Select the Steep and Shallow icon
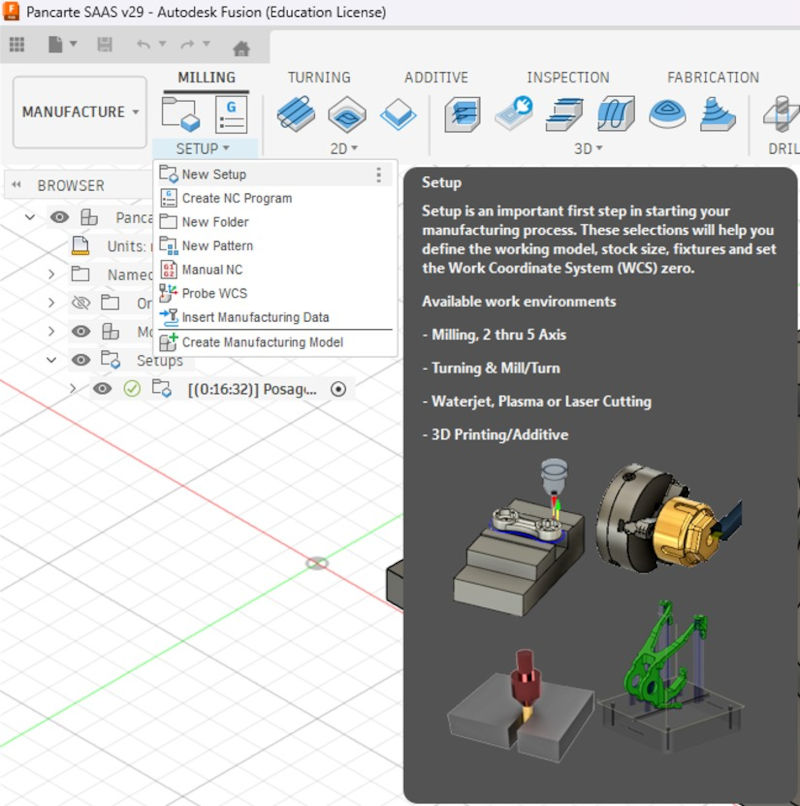This screenshot has height=806, width=800. [565, 114]
